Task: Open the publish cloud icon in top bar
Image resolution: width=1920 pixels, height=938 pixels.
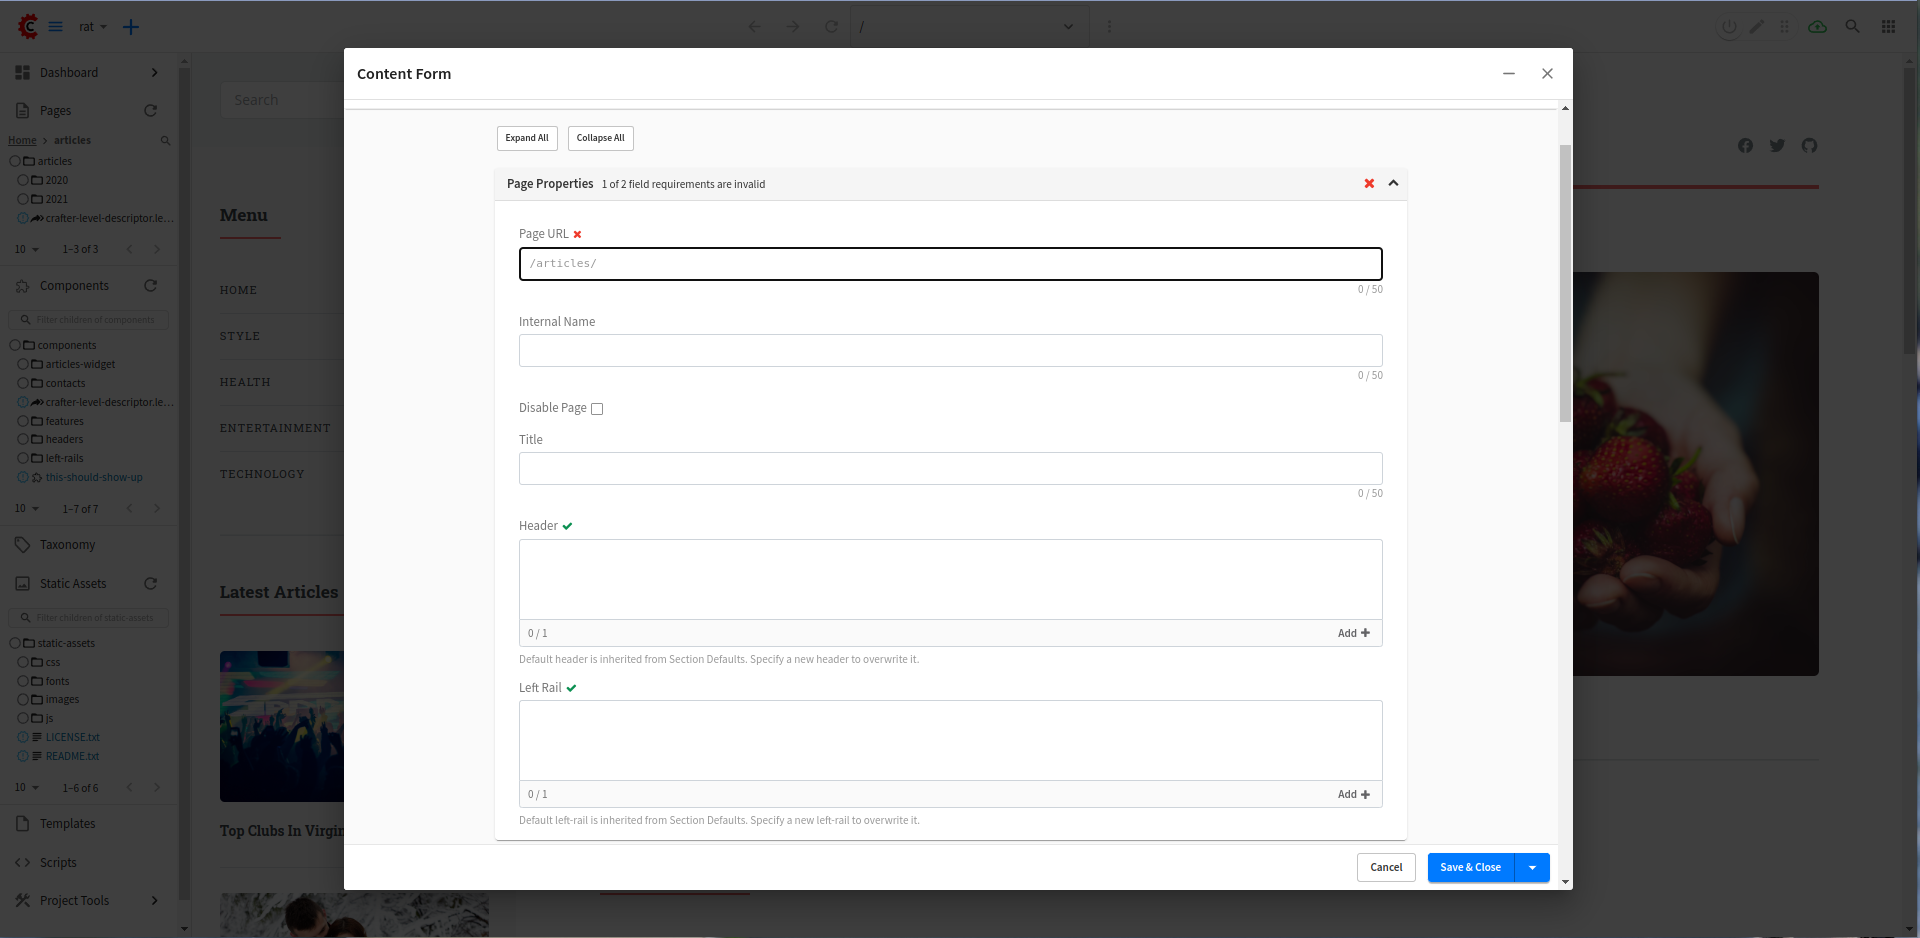Action: pos(1817,26)
